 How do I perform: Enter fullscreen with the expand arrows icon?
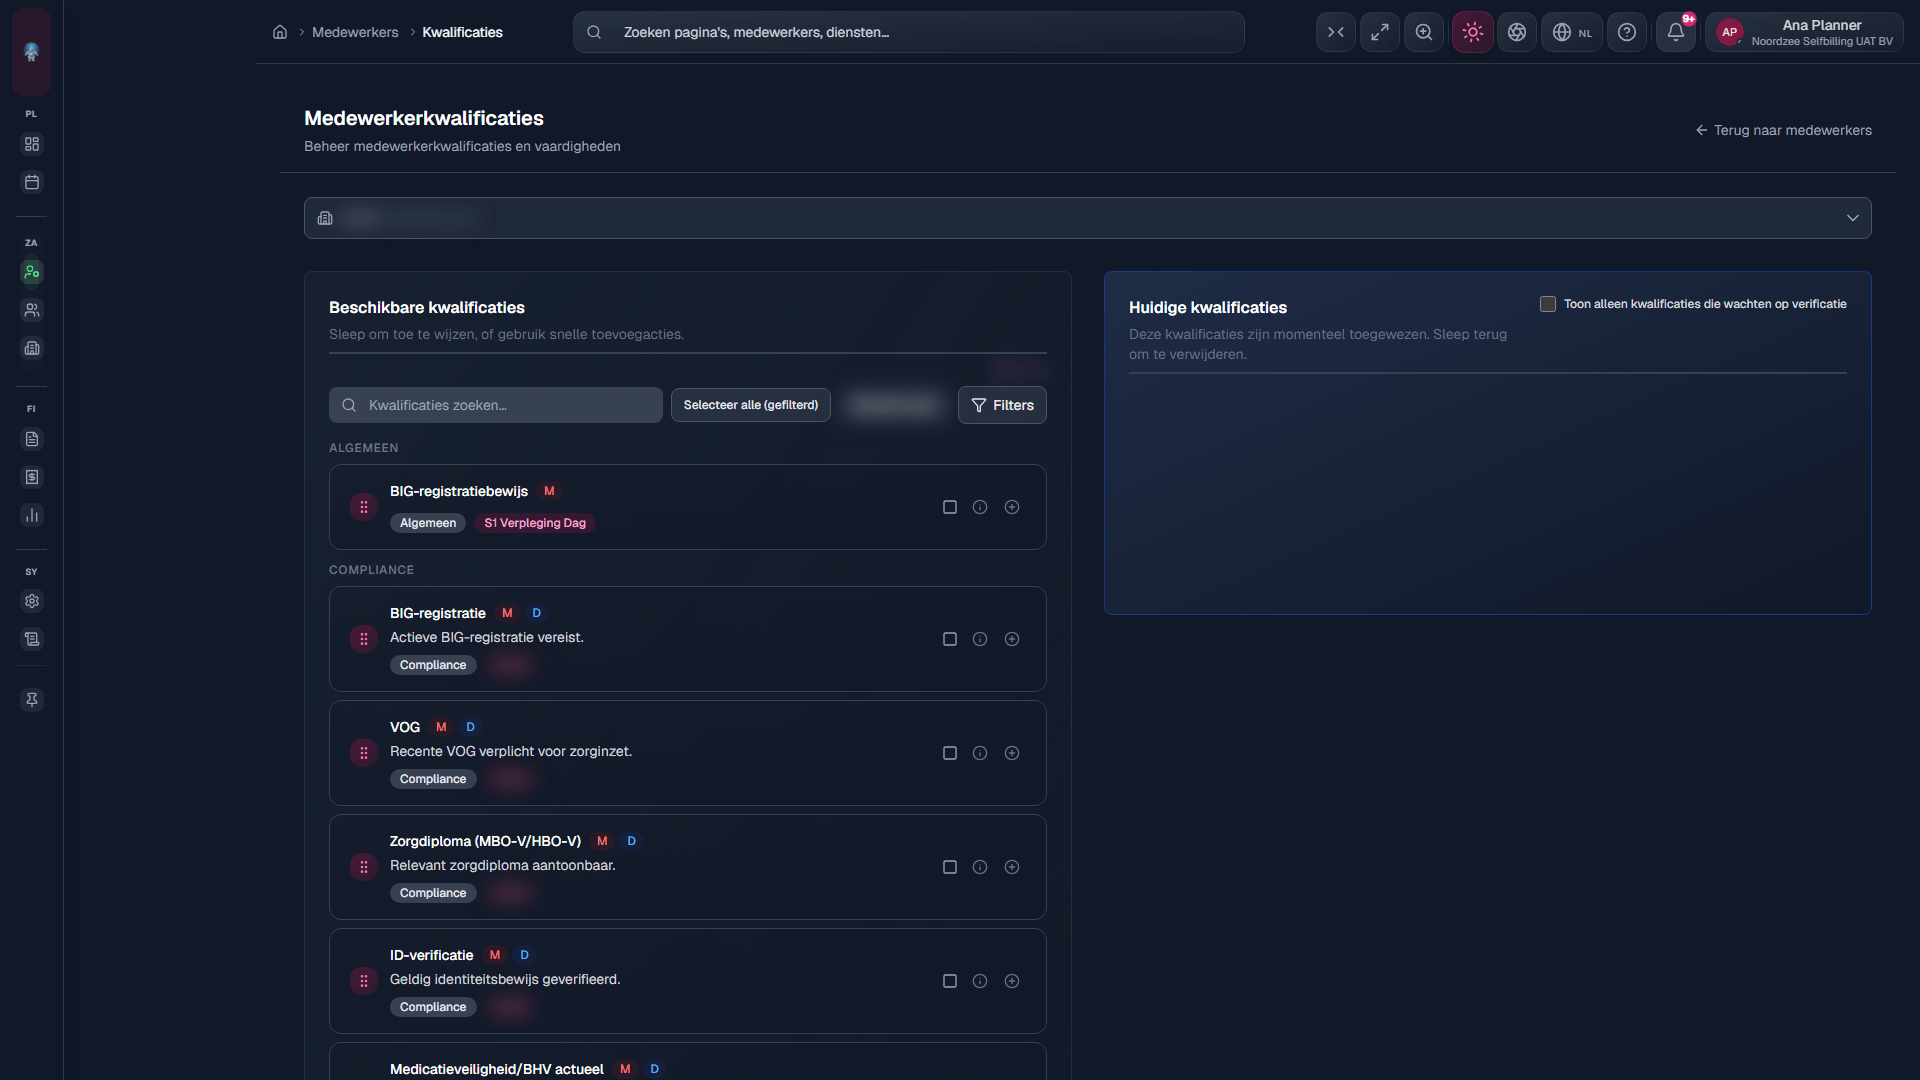pyautogui.click(x=1380, y=32)
